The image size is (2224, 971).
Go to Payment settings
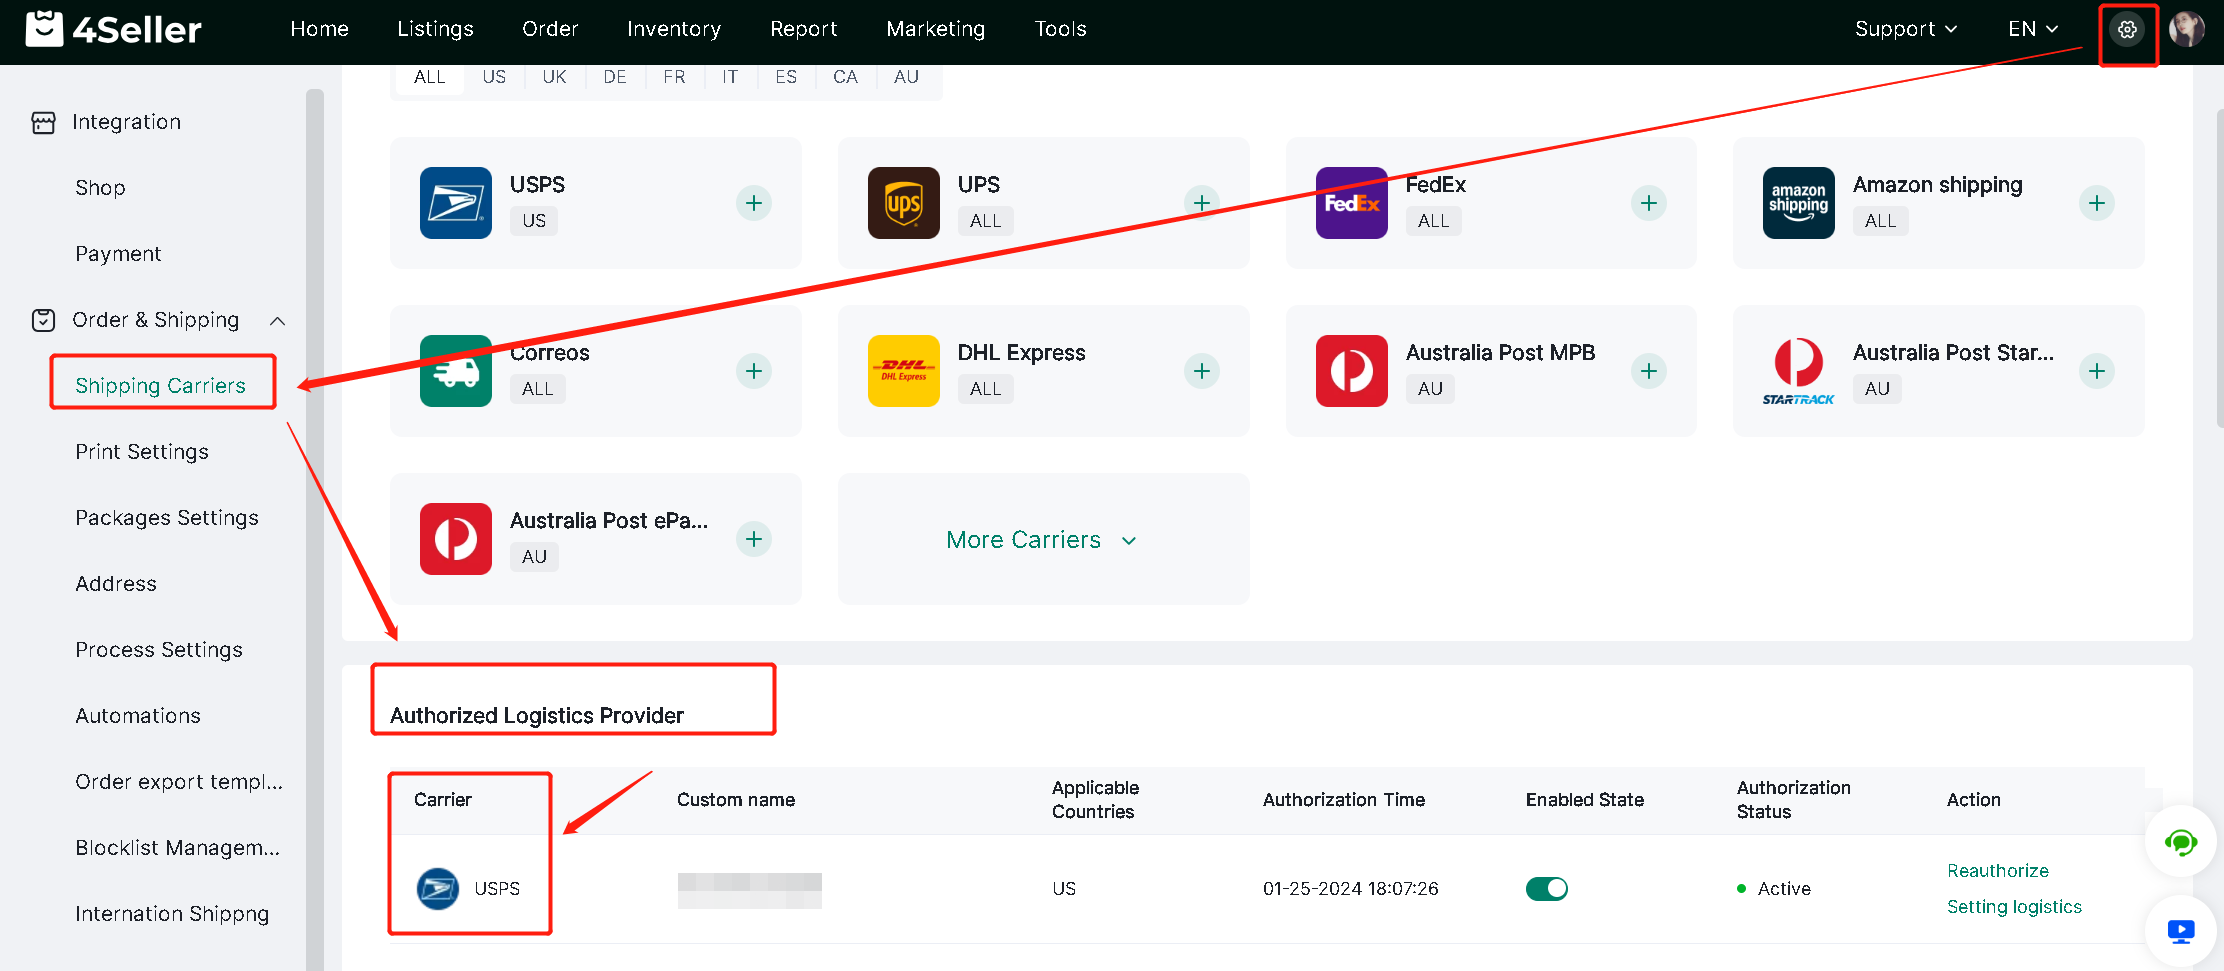[x=118, y=254]
